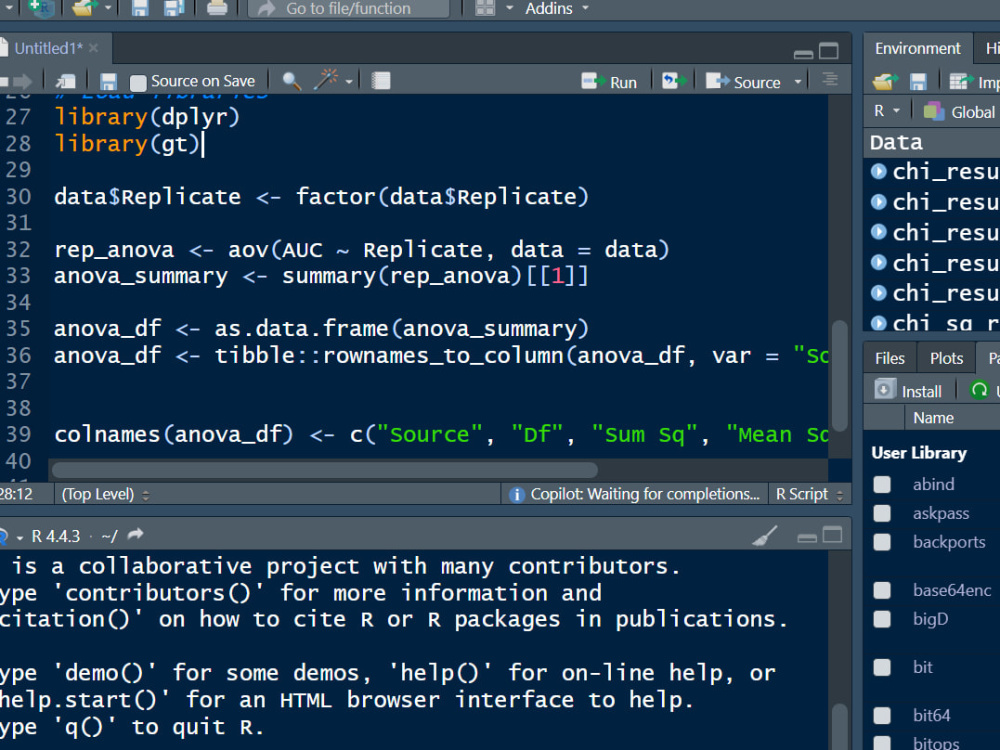The height and width of the screenshot is (750, 1000).
Task: Open base64enc package help link
Action: click(x=952, y=590)
